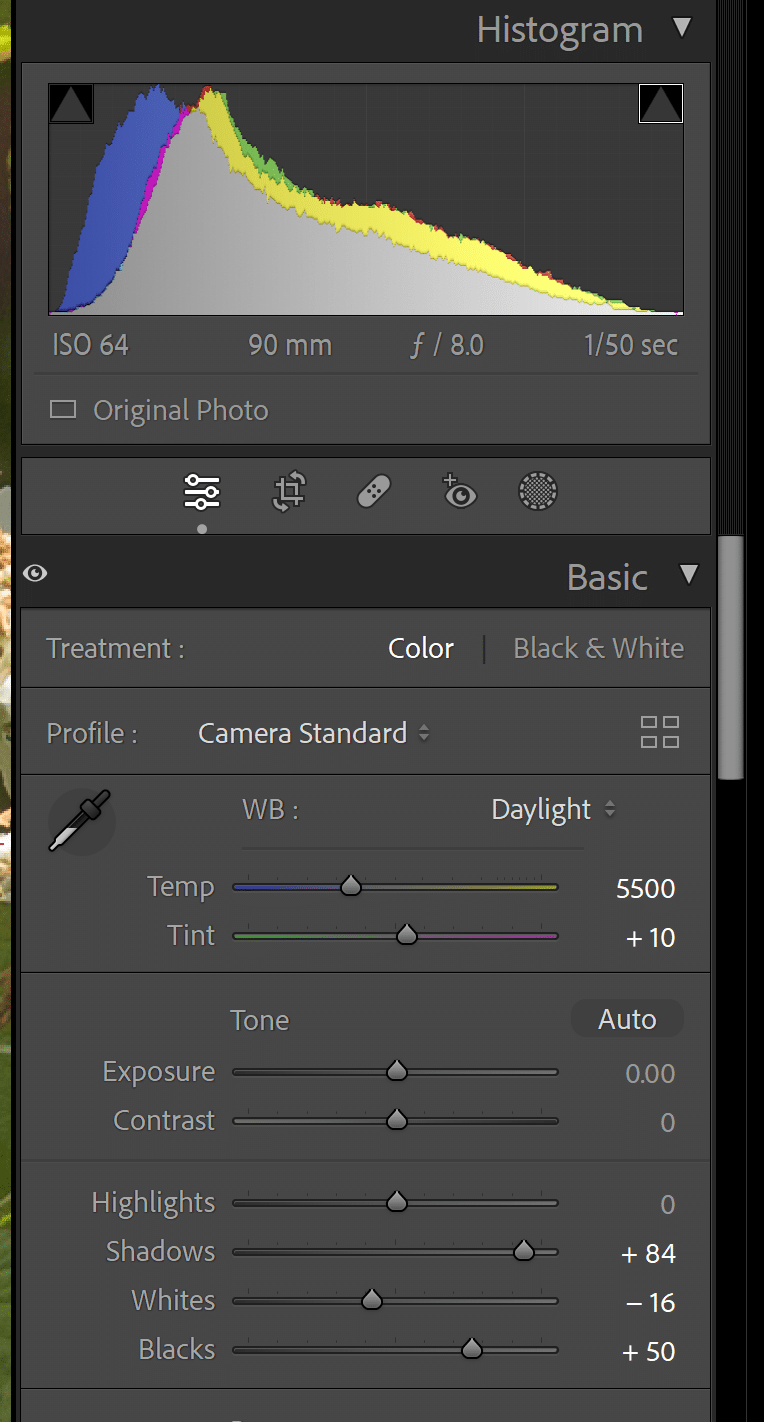Select the Edit sliders tool icon
The image size is (764, 1422).
click(x=202, y=492)
